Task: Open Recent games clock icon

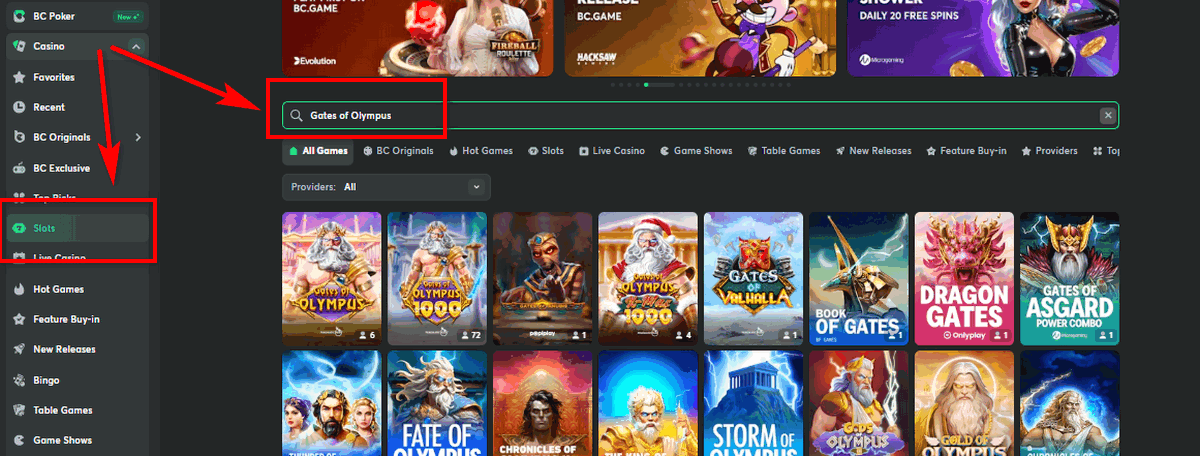Action: coord(18,107)
